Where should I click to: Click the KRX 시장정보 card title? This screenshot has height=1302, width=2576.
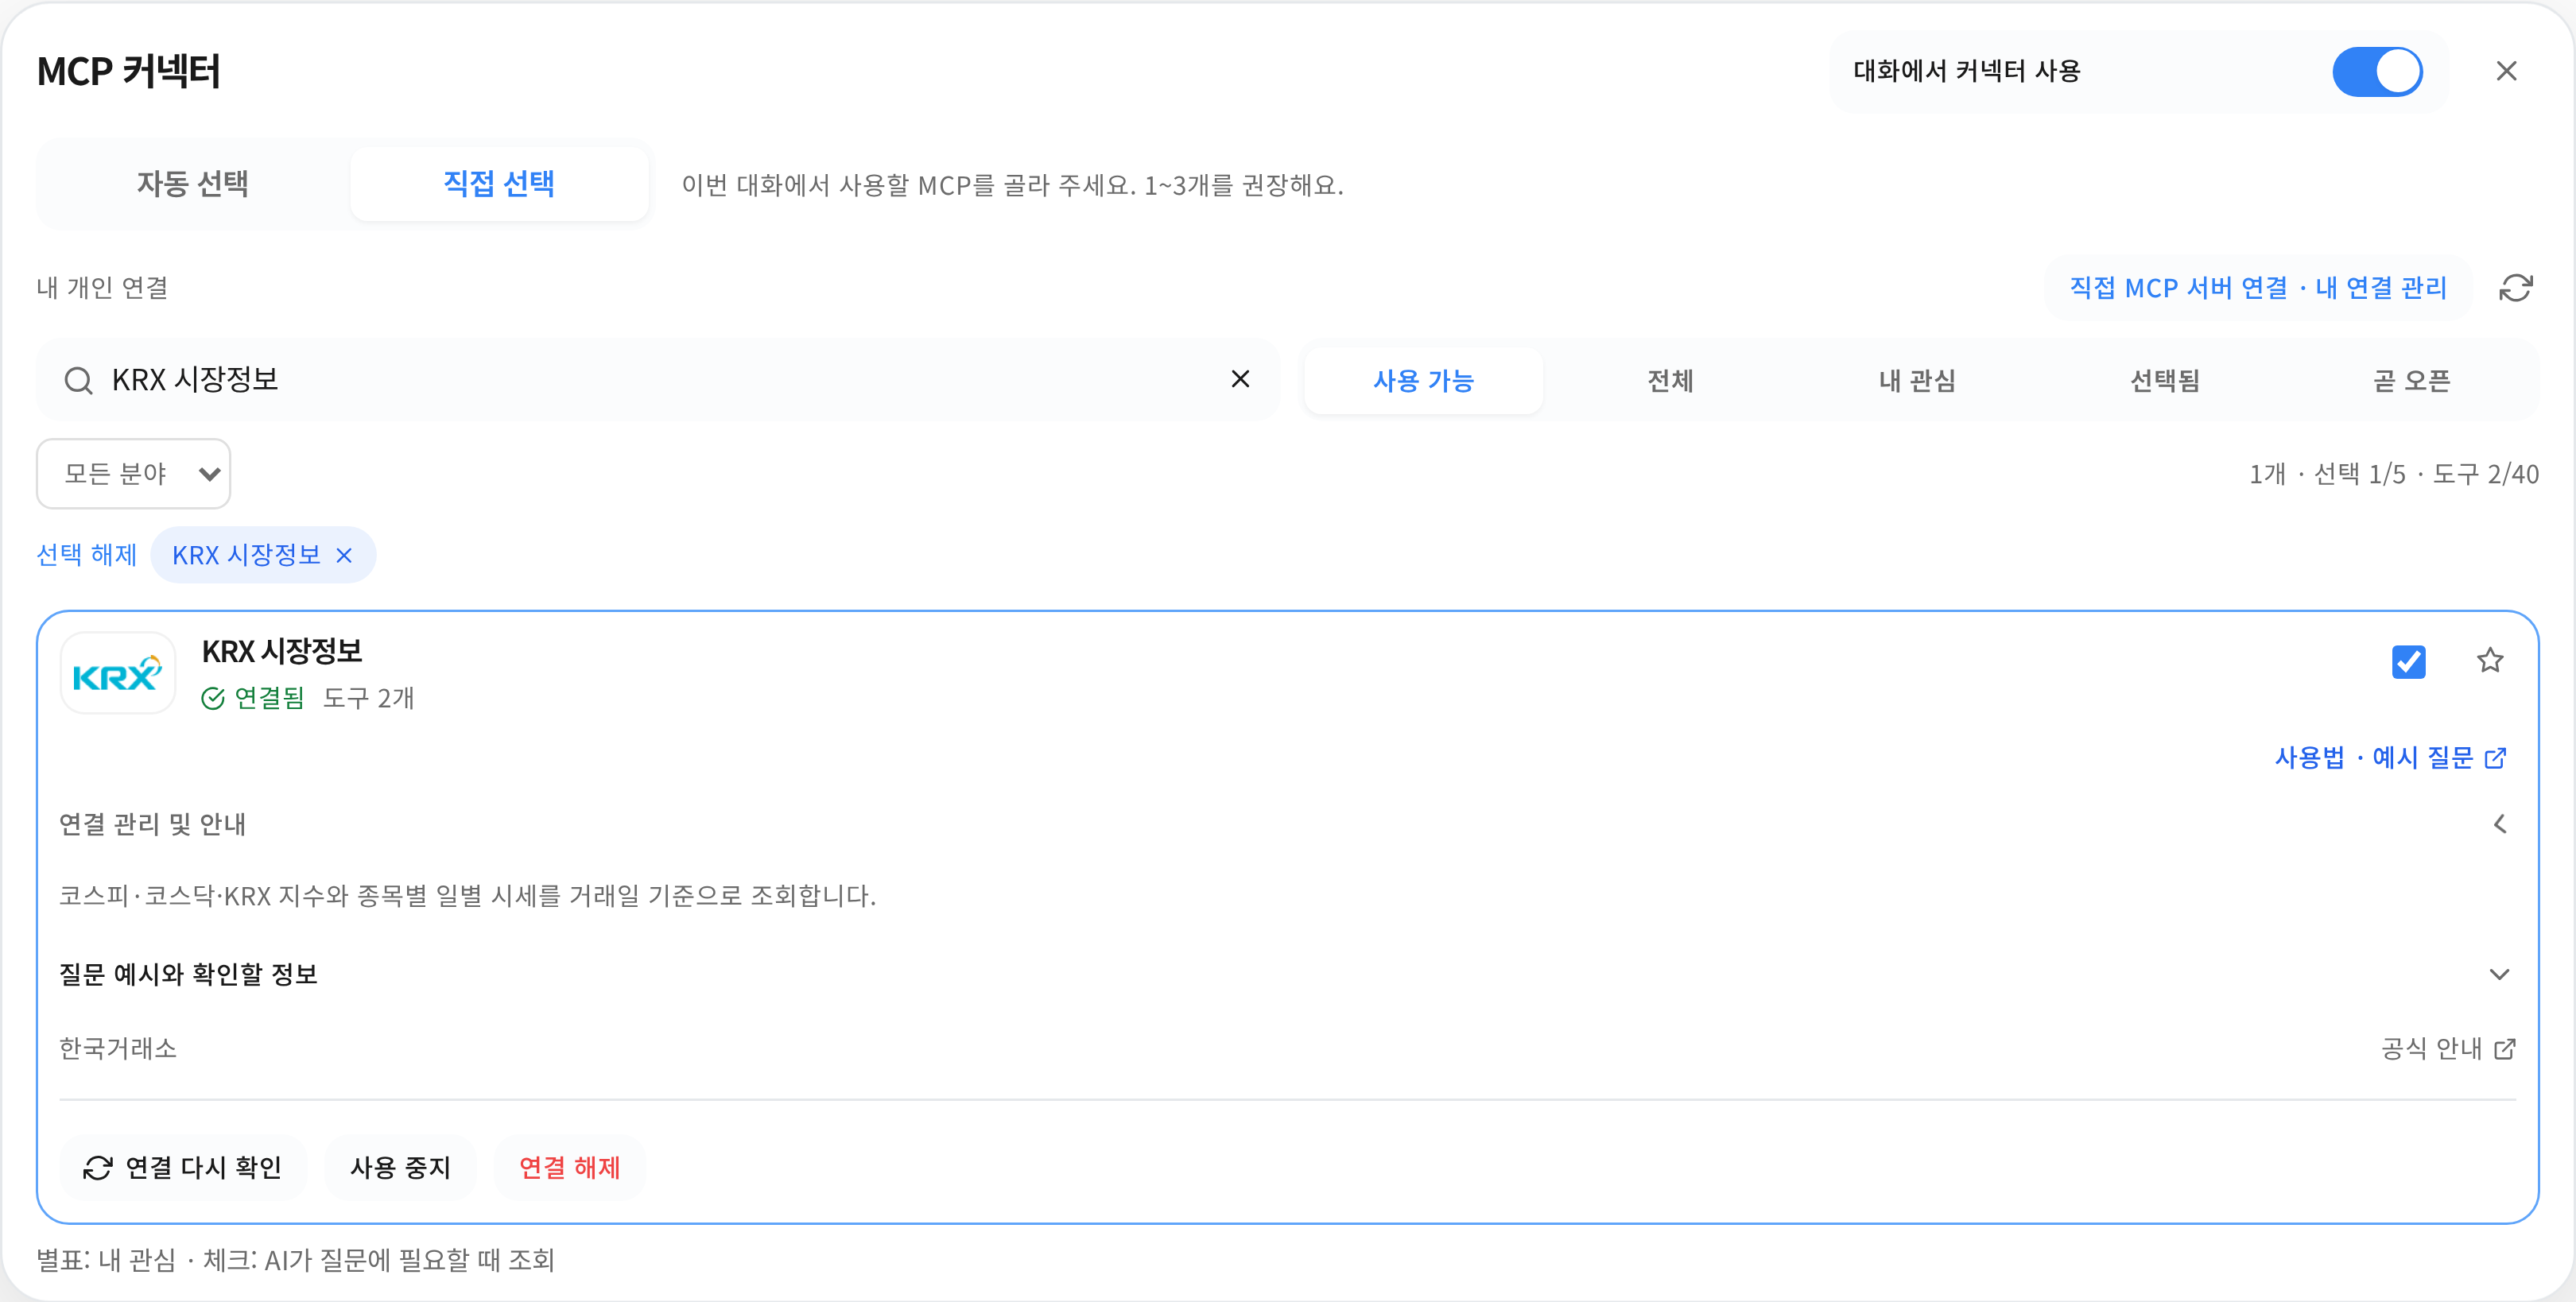pyautogui.click(x=282, y=652)
